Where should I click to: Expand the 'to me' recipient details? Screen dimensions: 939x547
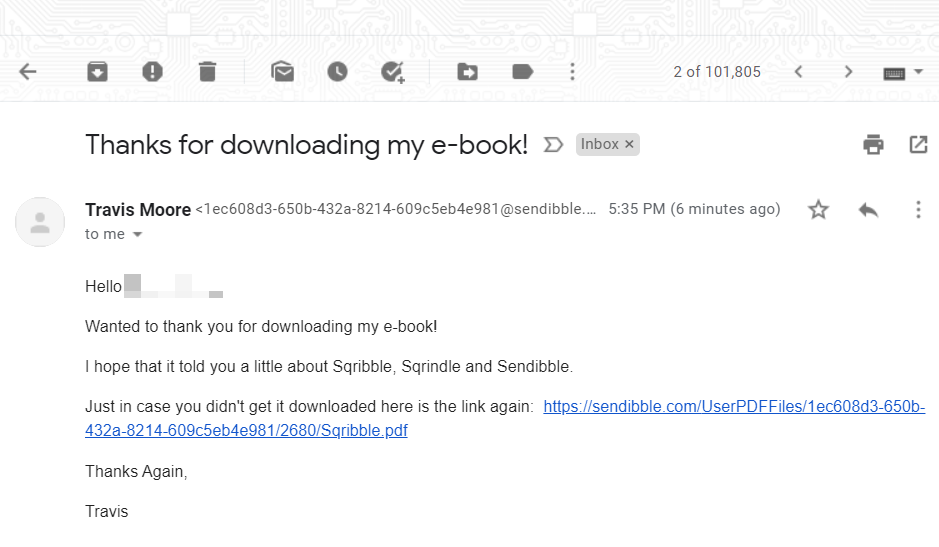click(x=138, y=235)
